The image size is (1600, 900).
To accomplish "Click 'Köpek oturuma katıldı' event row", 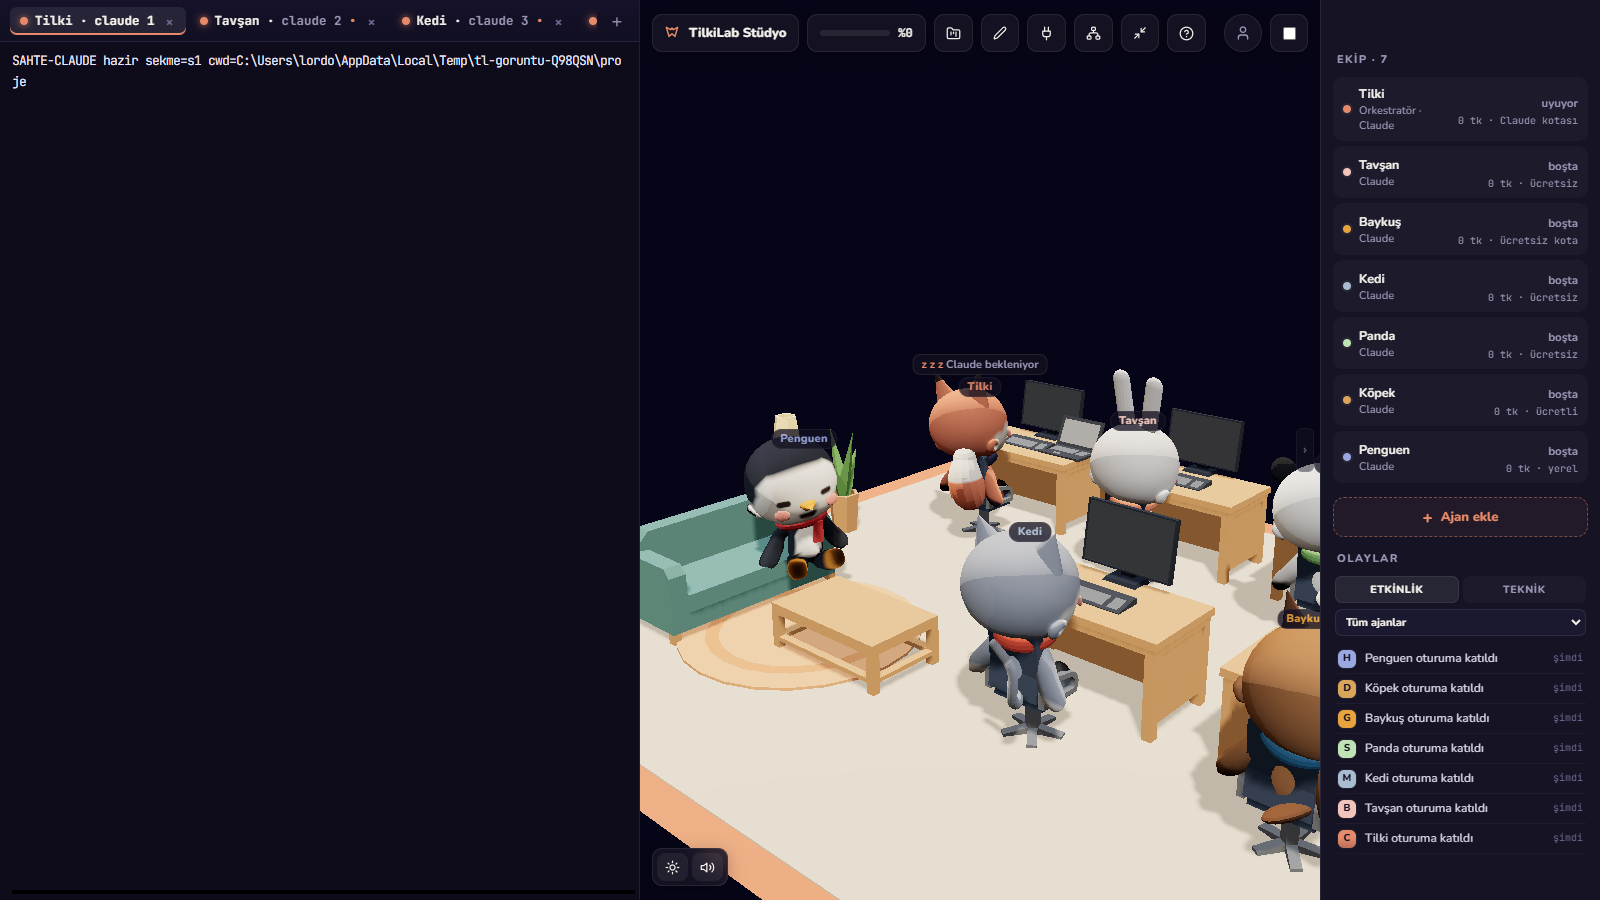I will coord(1460,688).
